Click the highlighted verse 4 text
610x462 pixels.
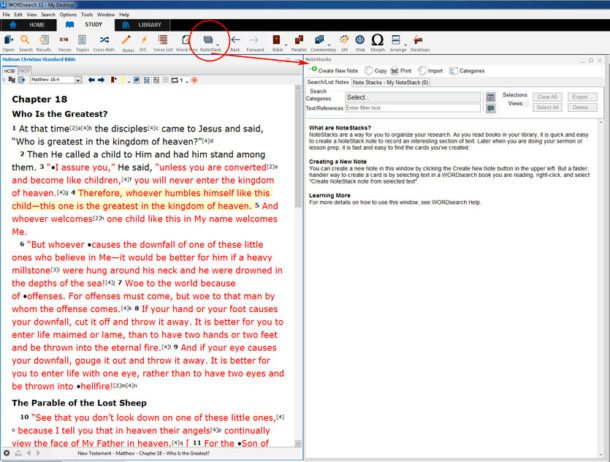[x=142, y=199]
